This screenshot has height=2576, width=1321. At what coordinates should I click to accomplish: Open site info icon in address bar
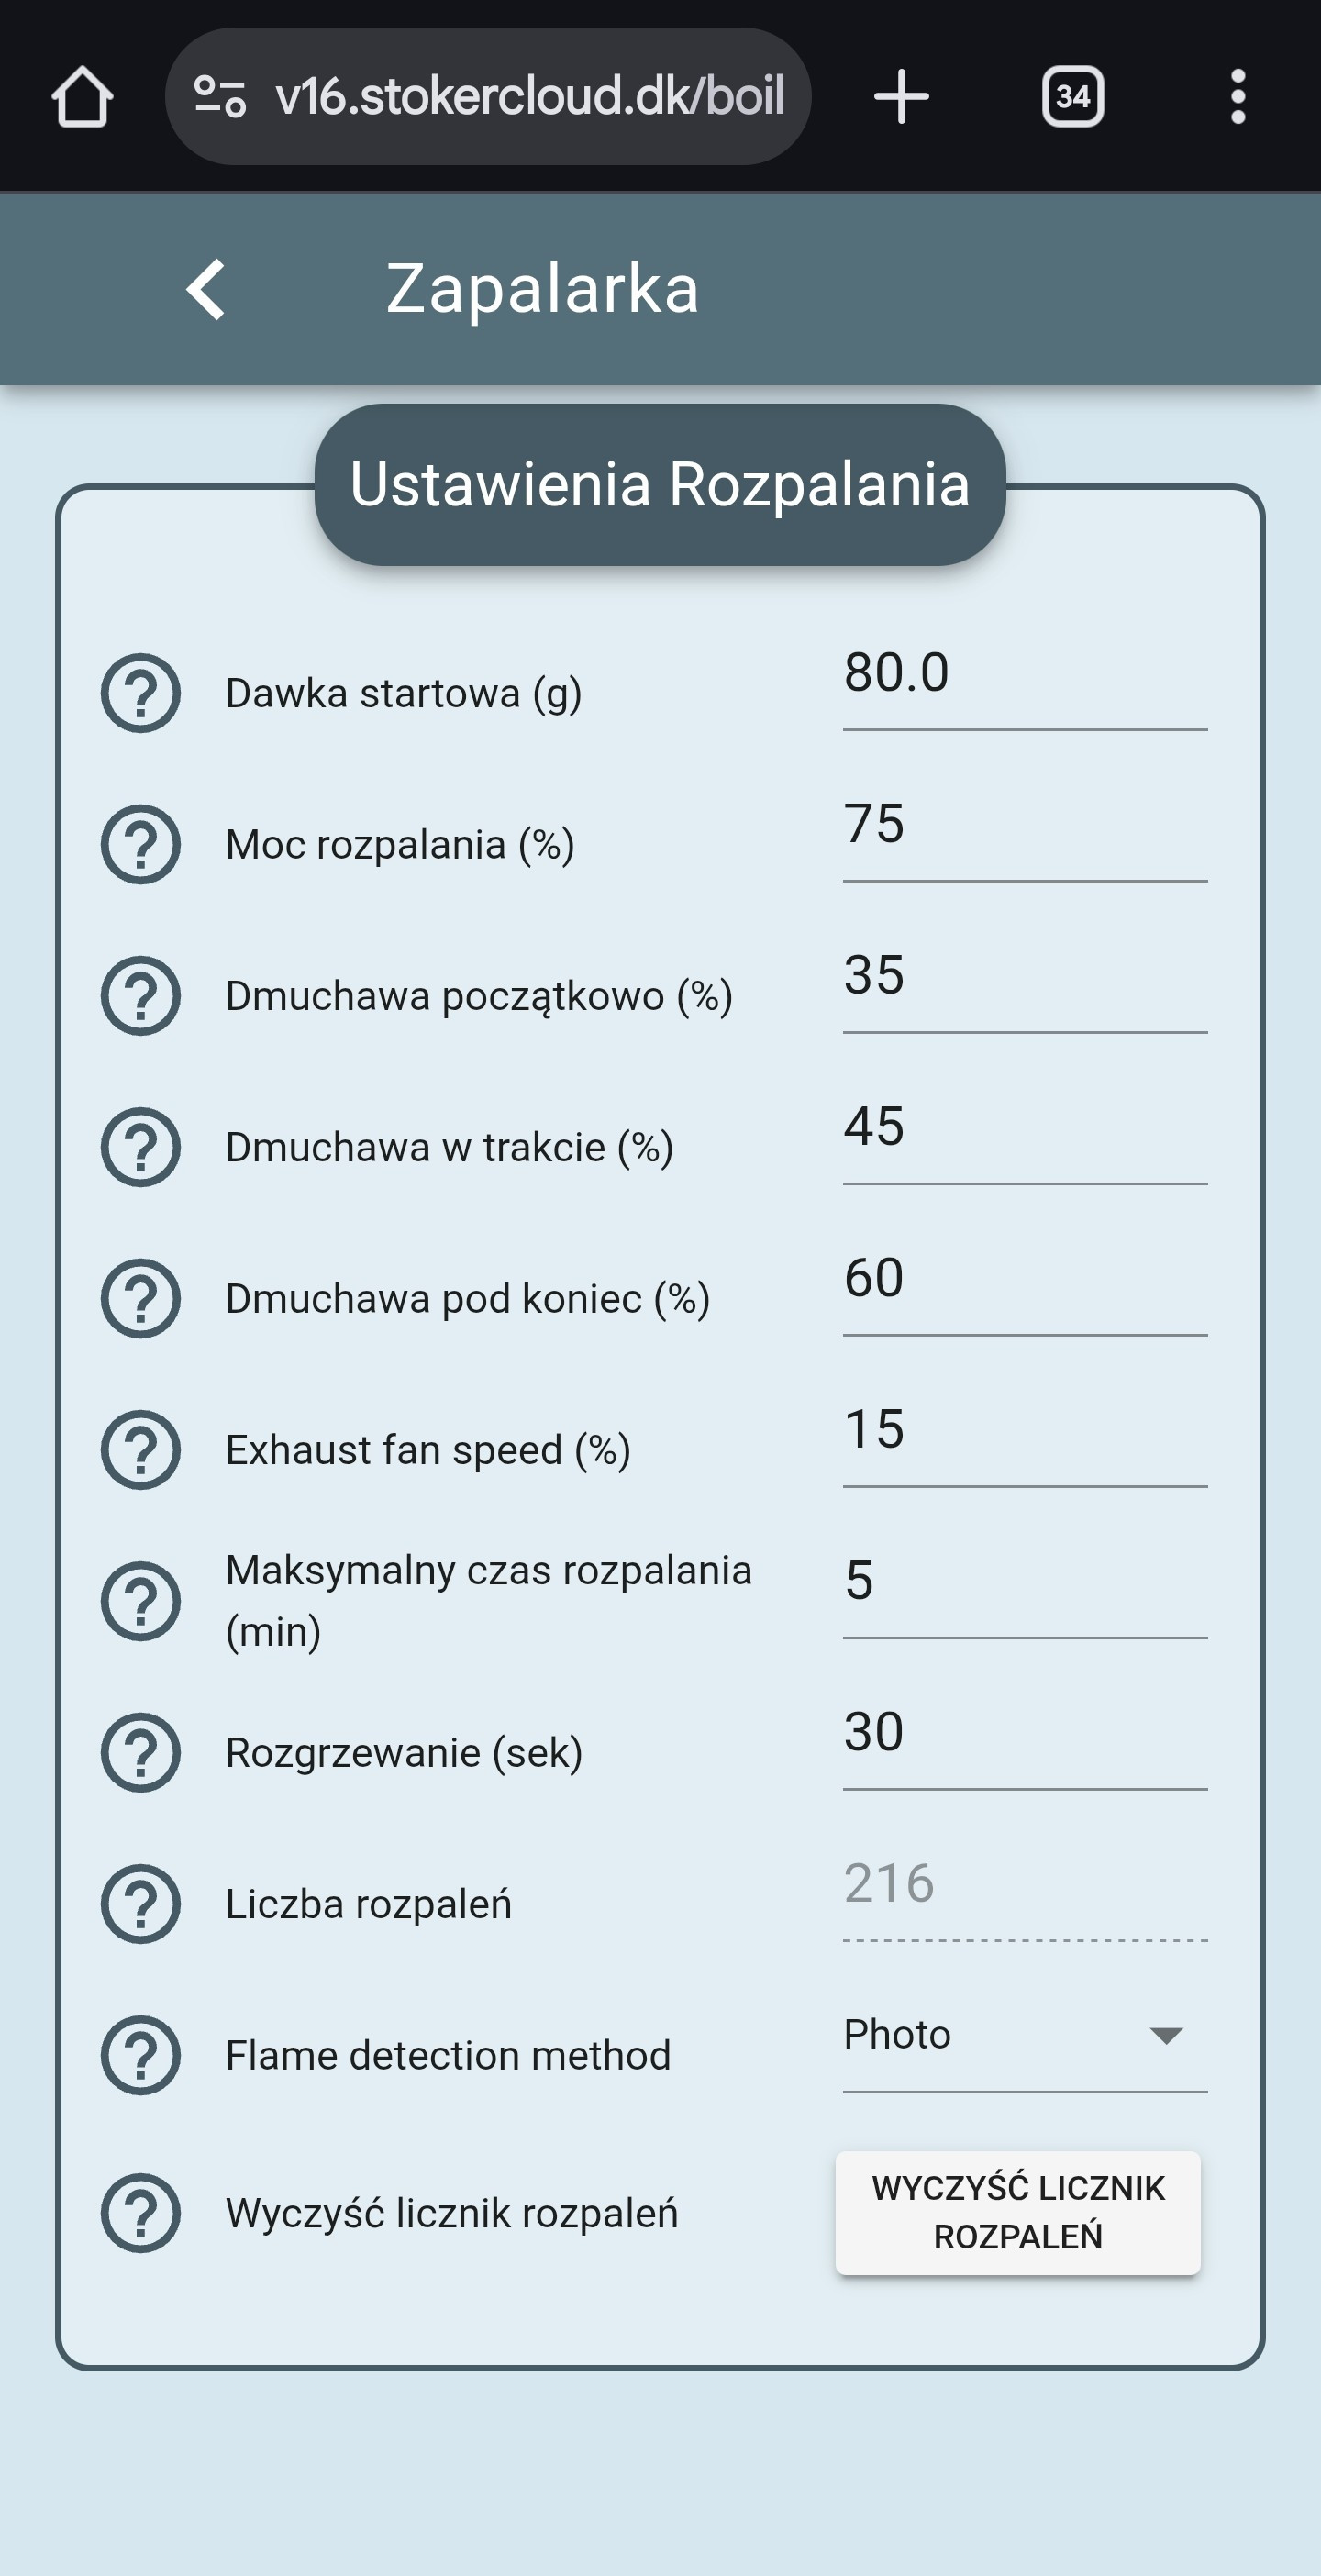pyautogui.click(x=220, y=97)
